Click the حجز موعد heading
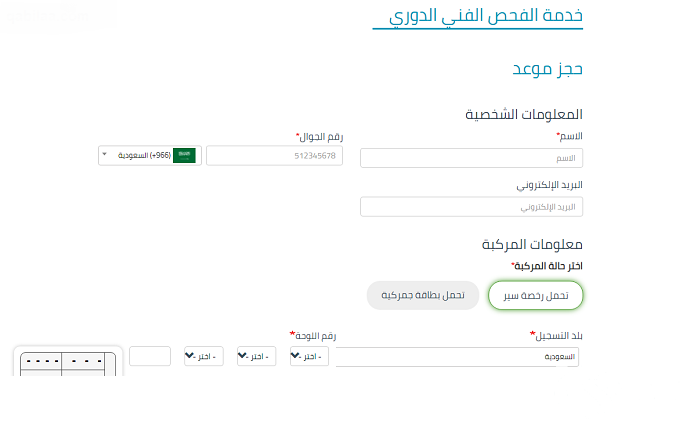This screenshot has height=426, width=687. (x=548, y=69)
